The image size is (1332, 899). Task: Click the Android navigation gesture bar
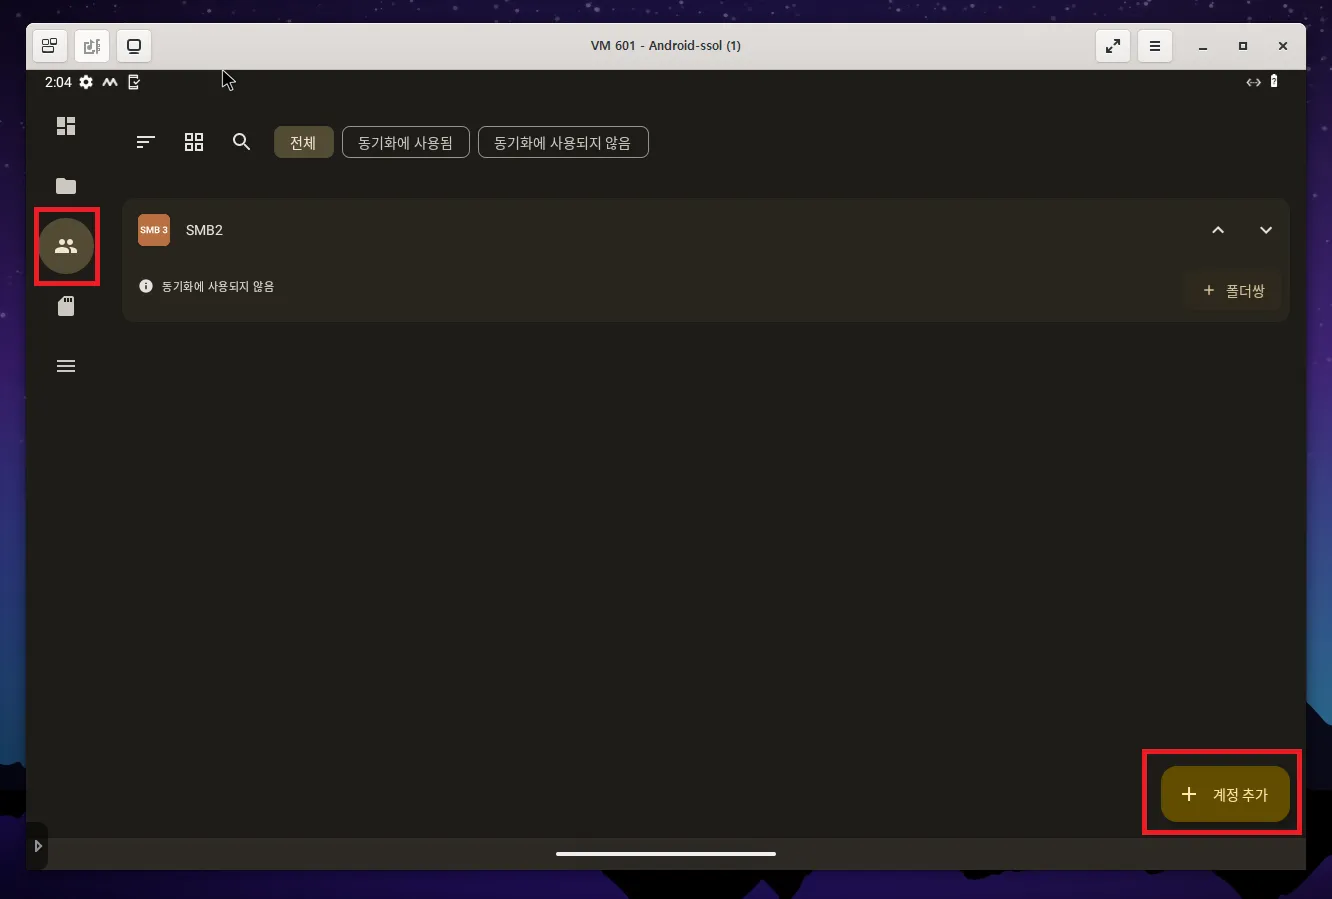(x=666, y=854)
